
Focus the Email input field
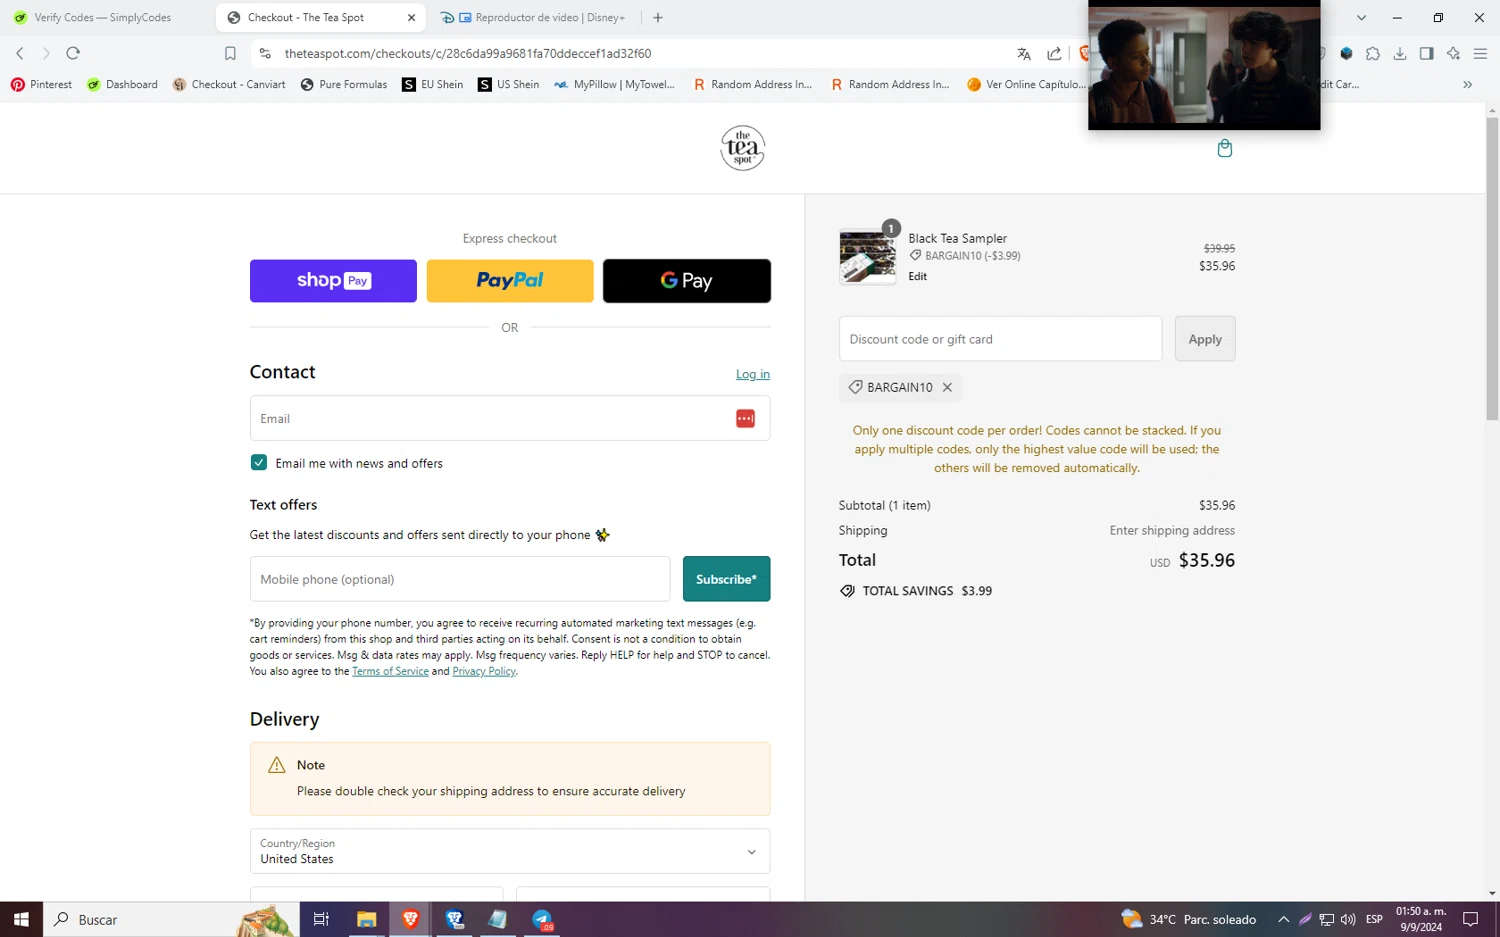pos(510,418)
